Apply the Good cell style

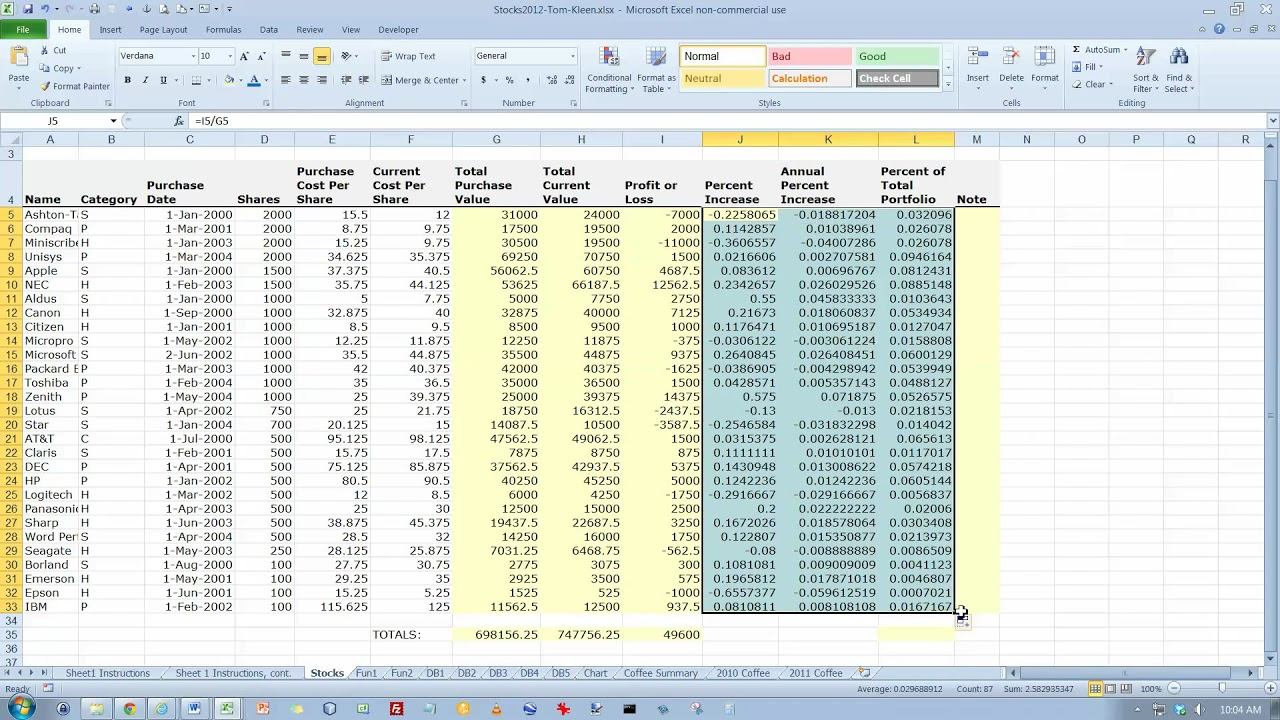[898, 56]
